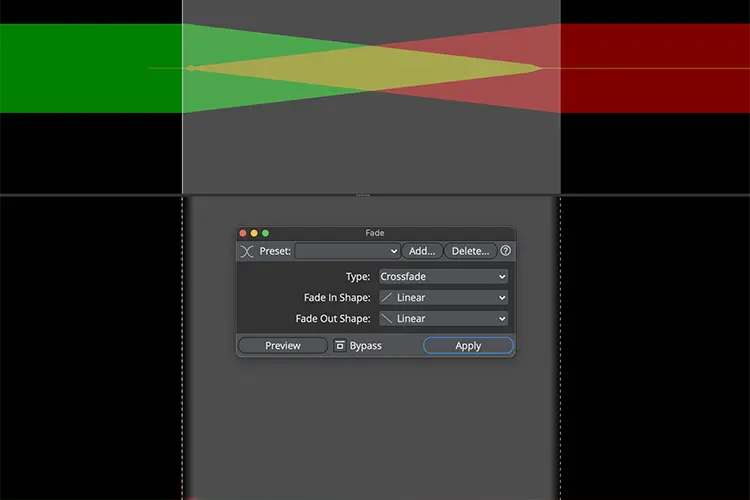This screenshot has height=500, width=750.
Task: Apply the crossfade
Action: pos(468,345)
